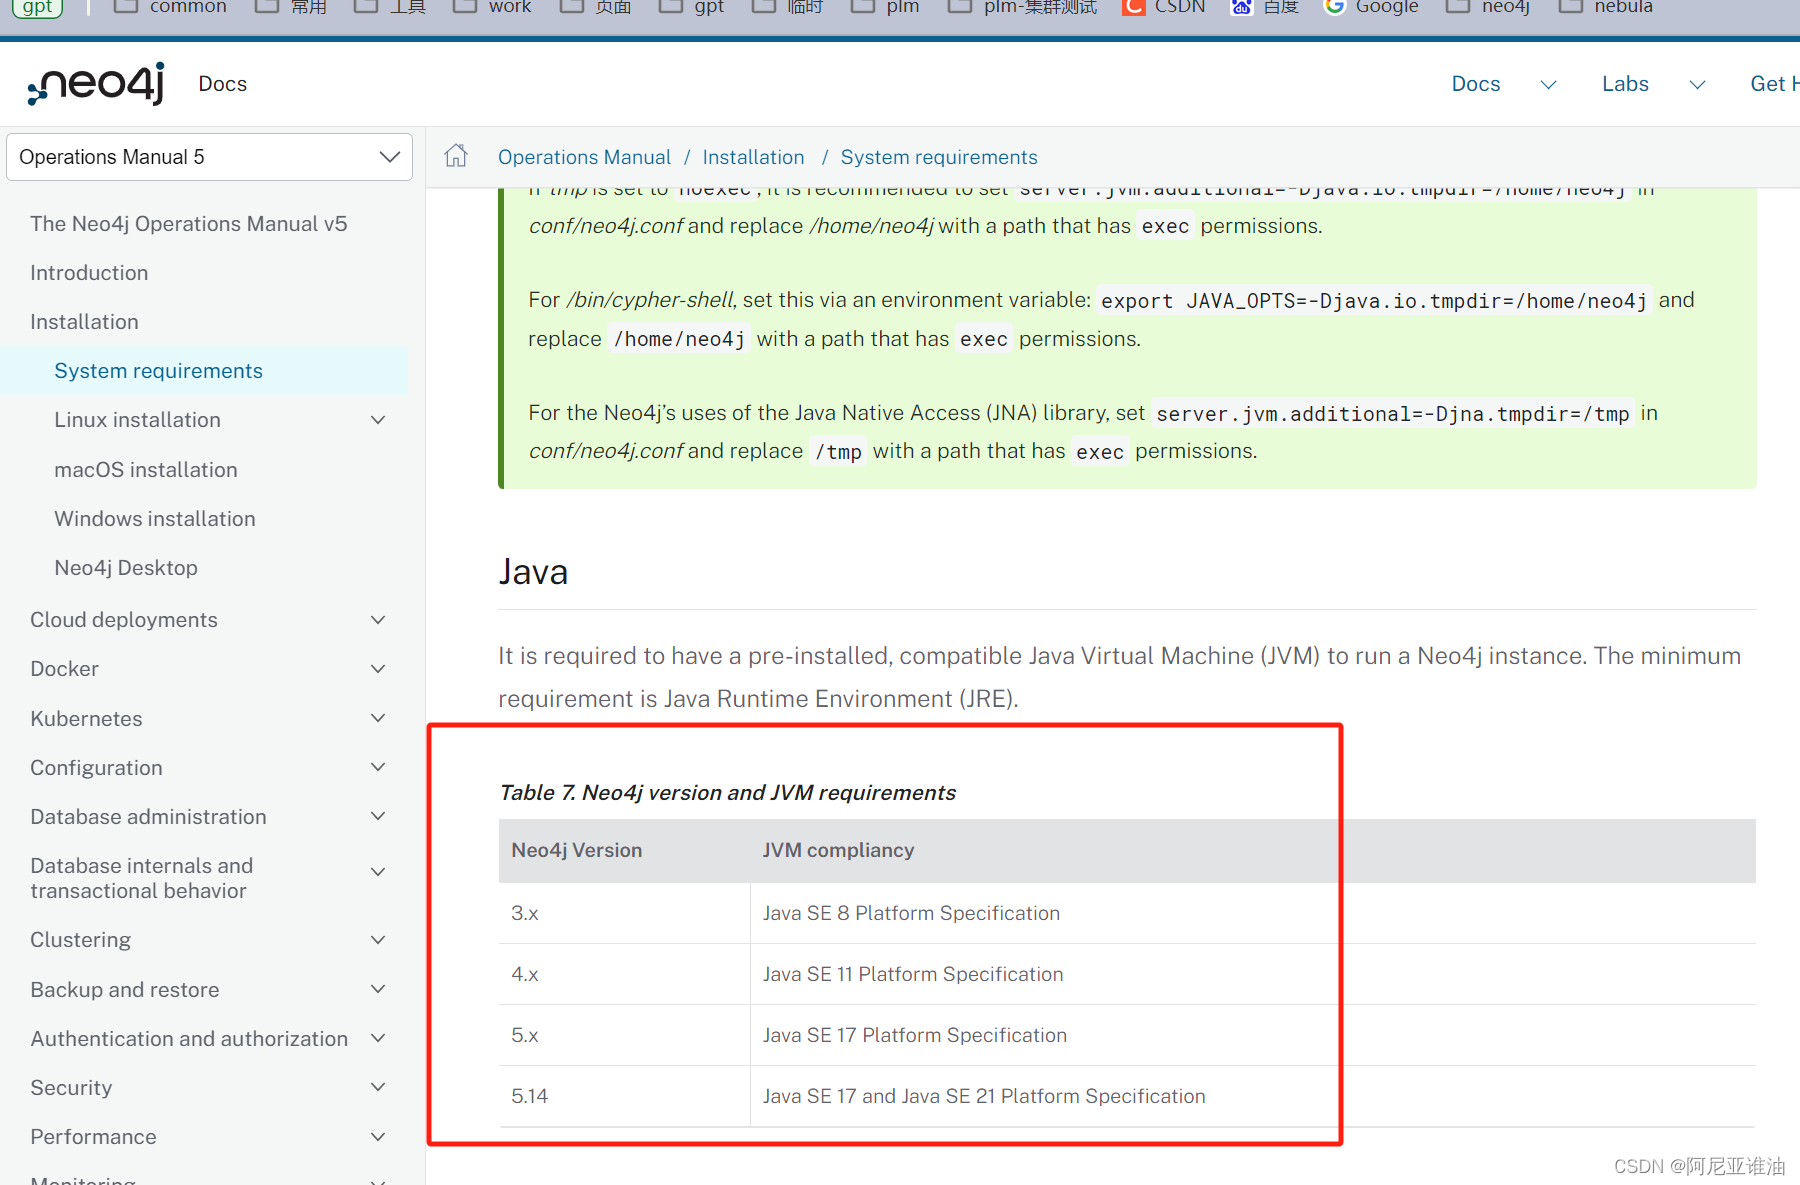Click the Table 7 caption text

727,792
